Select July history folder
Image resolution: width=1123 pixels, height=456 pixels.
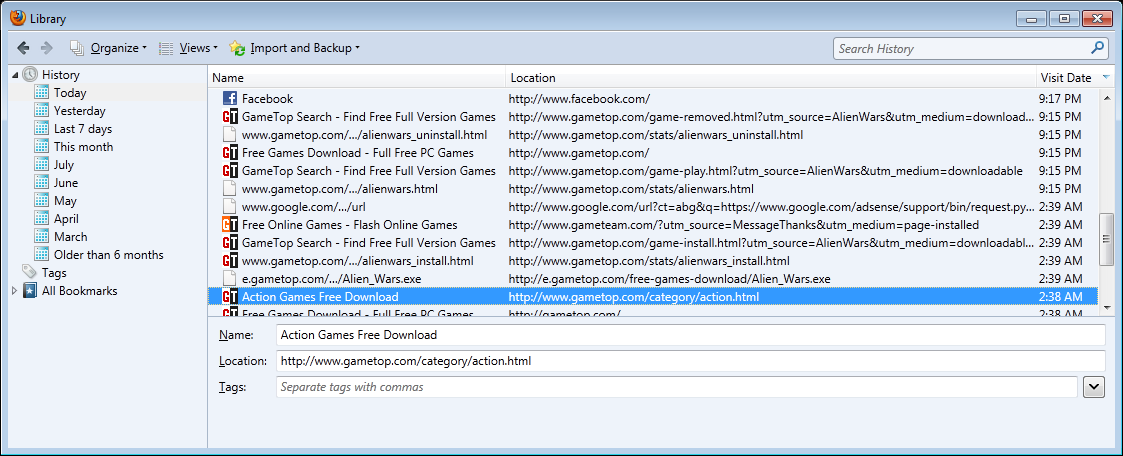click(64, 165)
